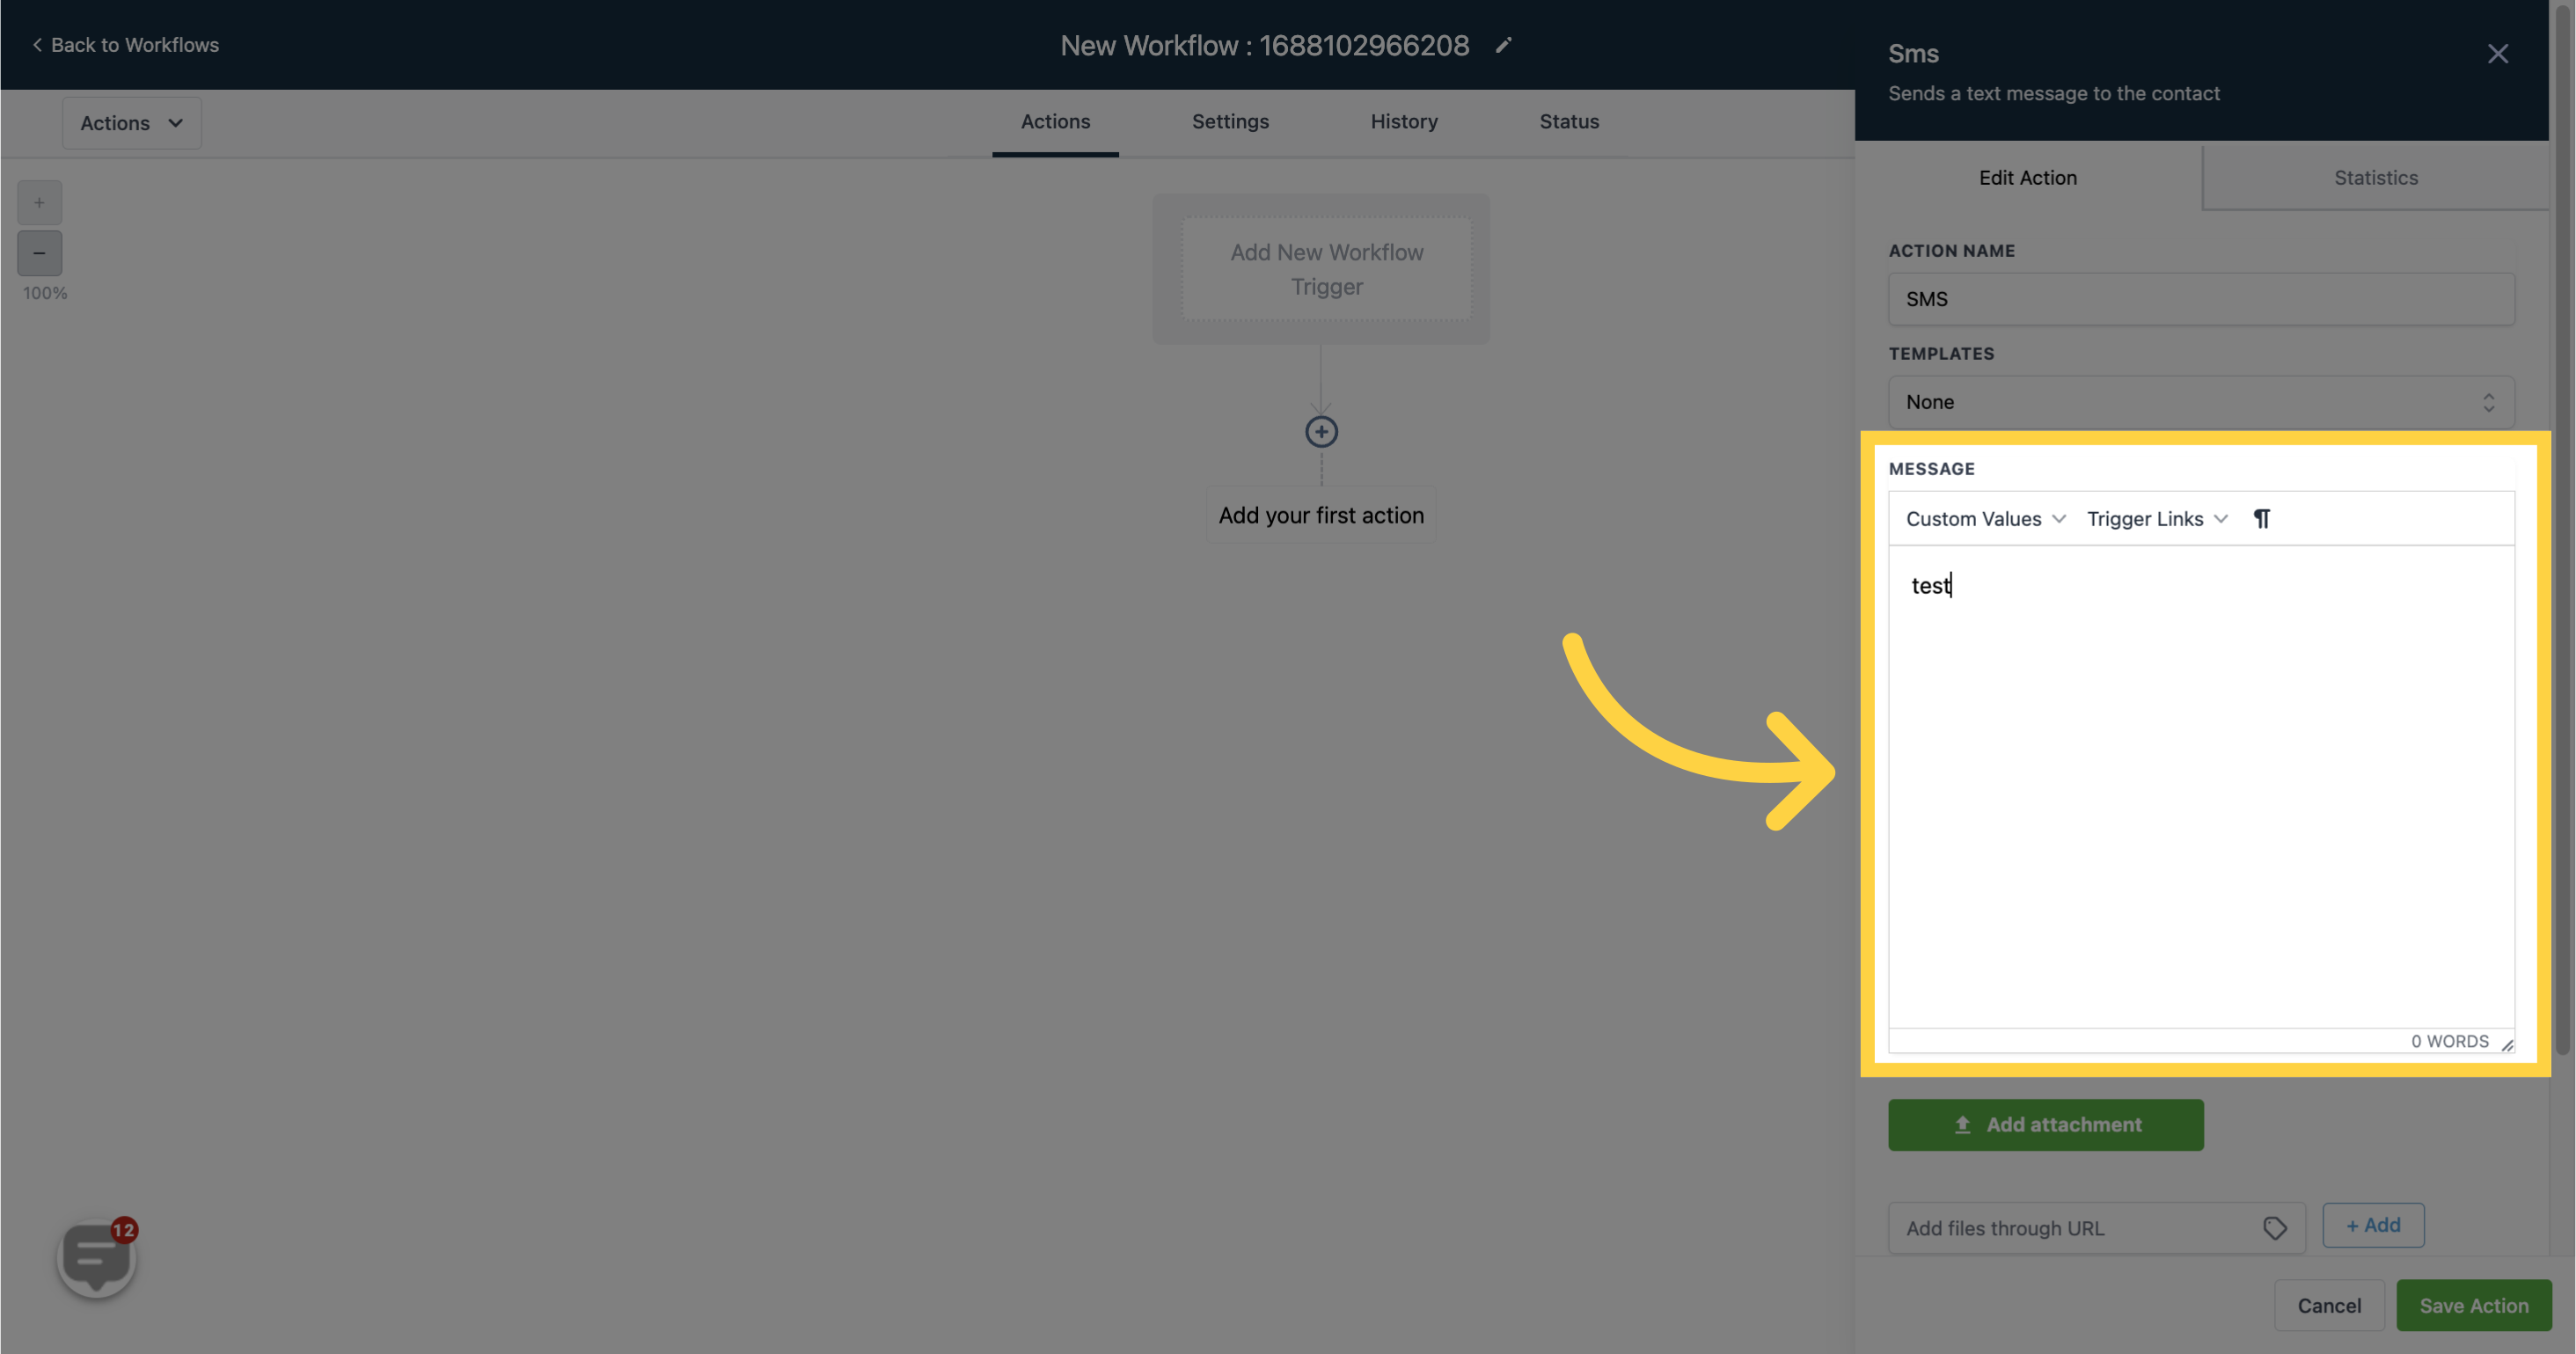Viewport: 2576px width, 1354px height.
Task: Close the Sms panel
Action: coord(2497,54)
